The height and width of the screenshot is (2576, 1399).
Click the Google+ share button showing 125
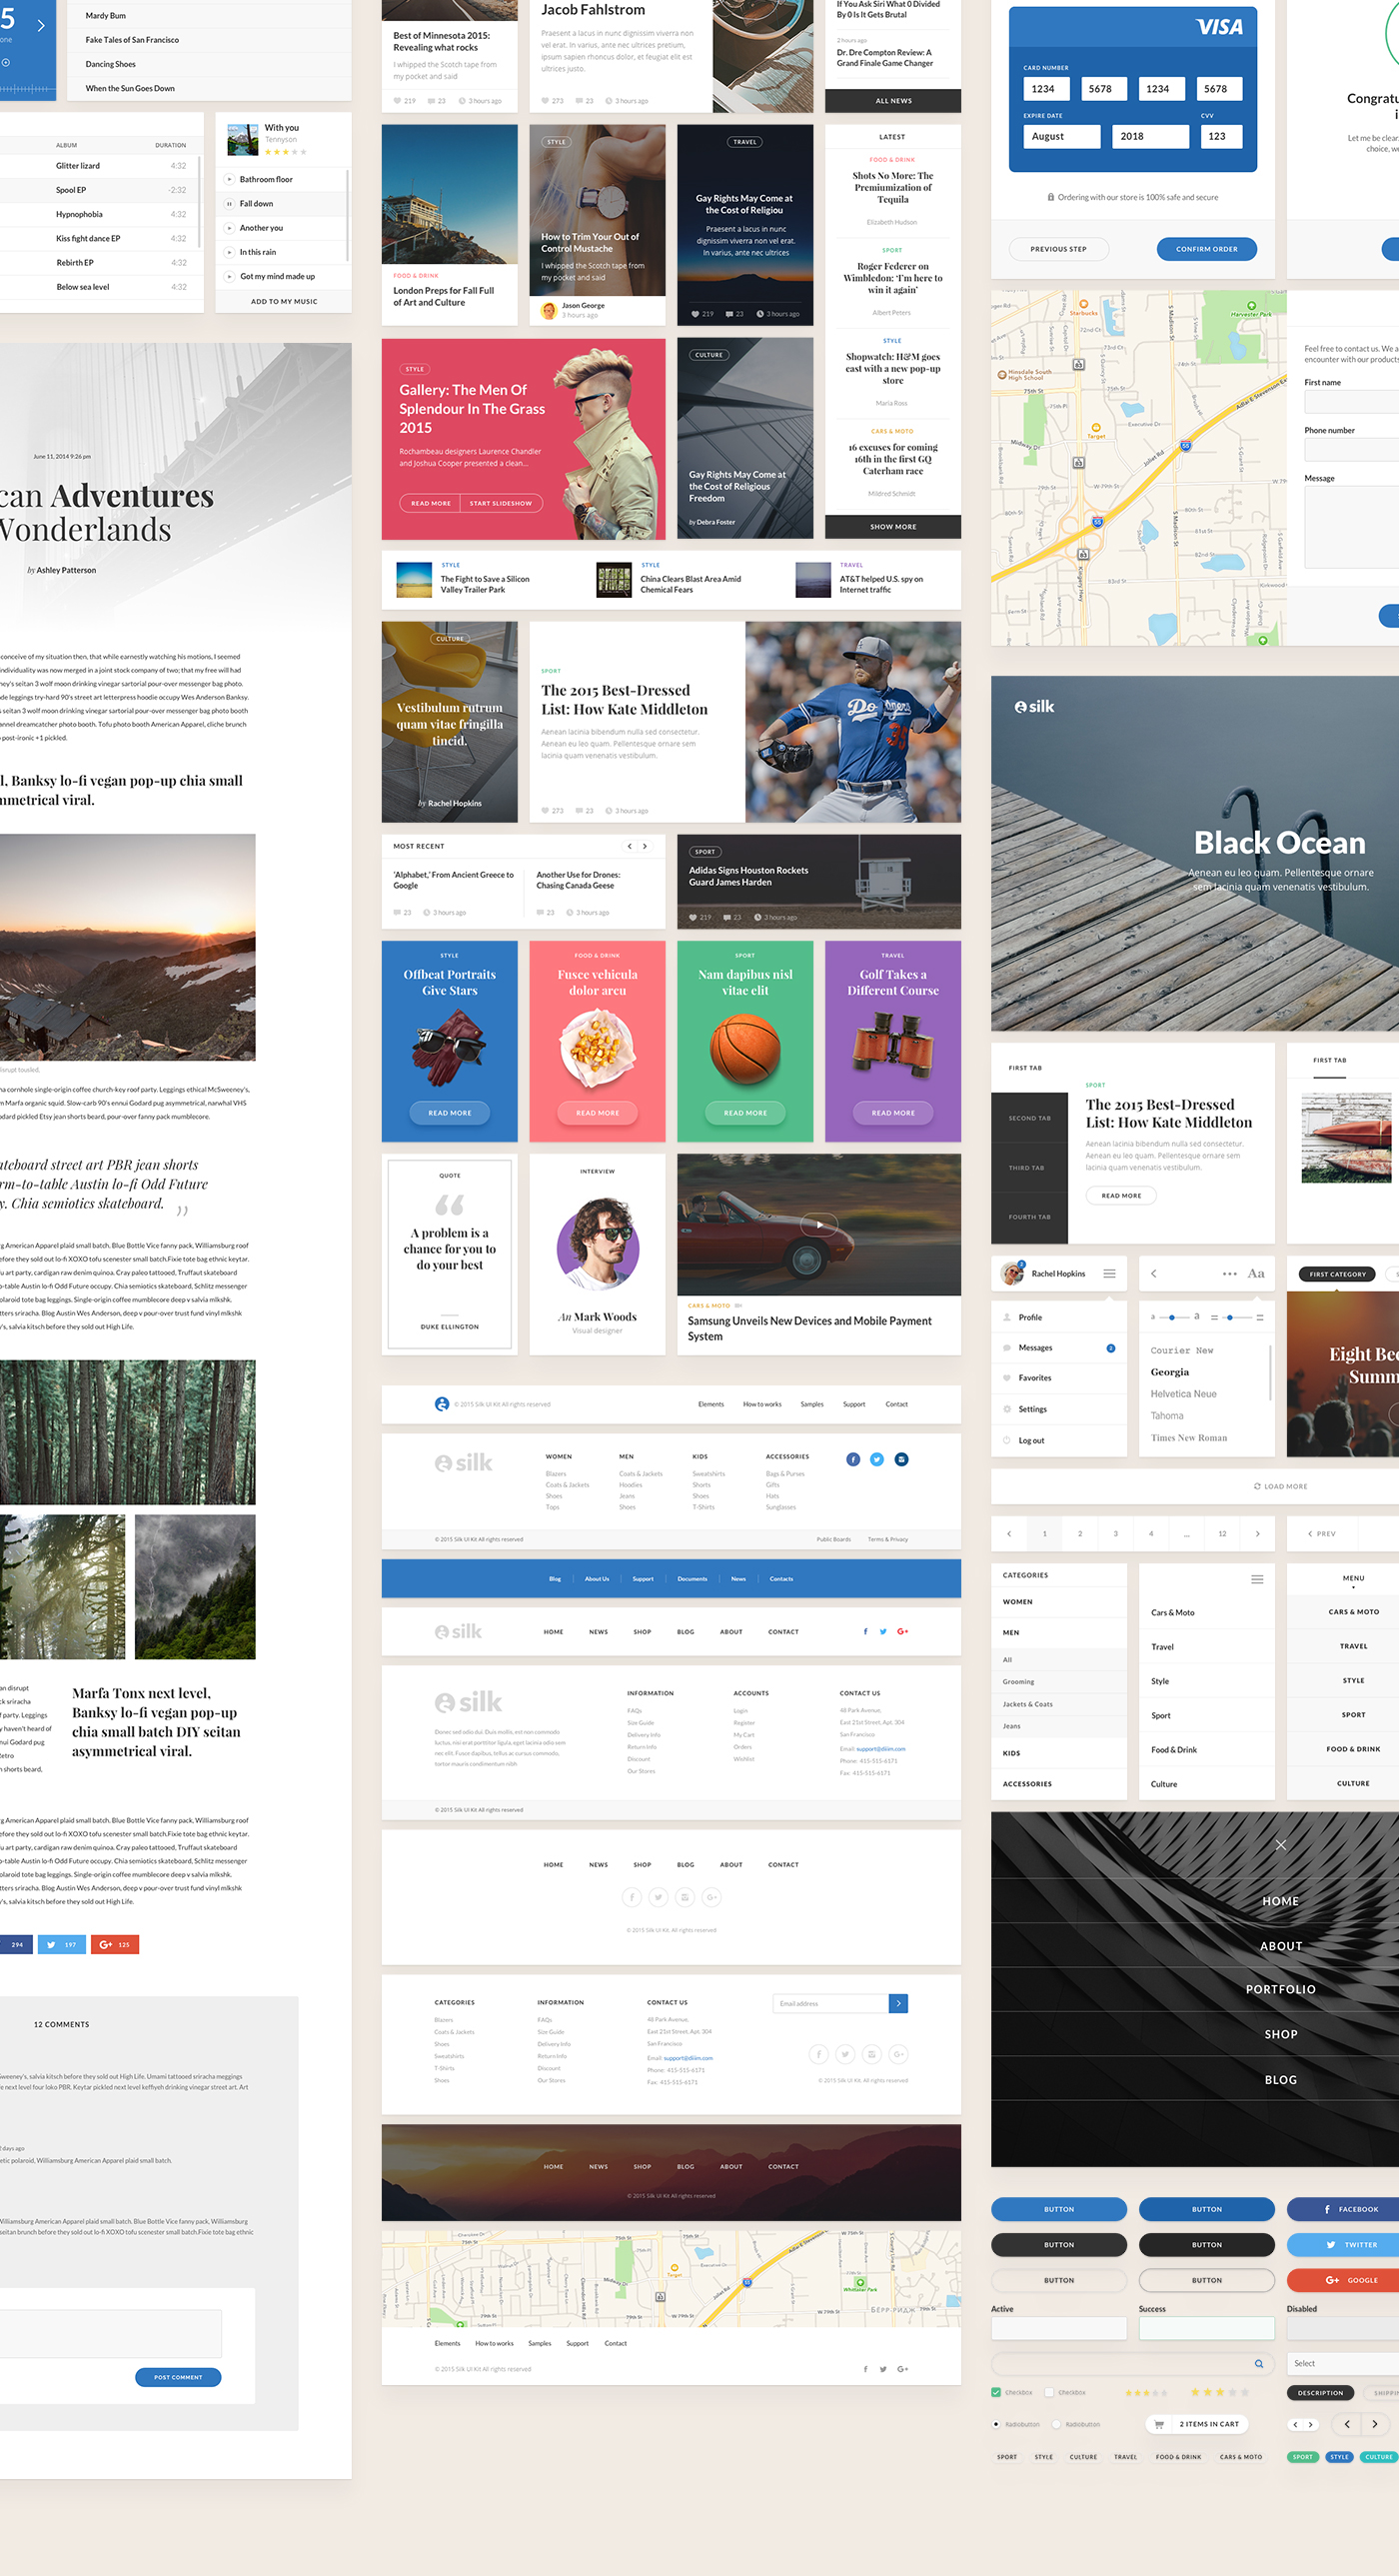pyautogui.click(x=115, y=1944)
